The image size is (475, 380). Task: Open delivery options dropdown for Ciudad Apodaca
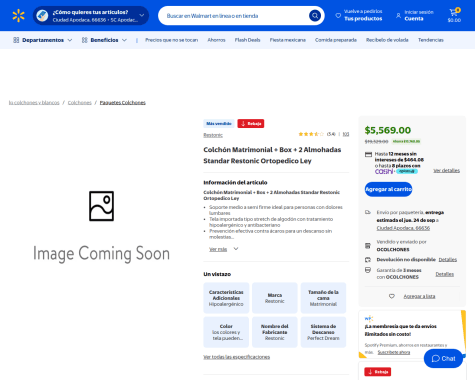click(91, 16)
